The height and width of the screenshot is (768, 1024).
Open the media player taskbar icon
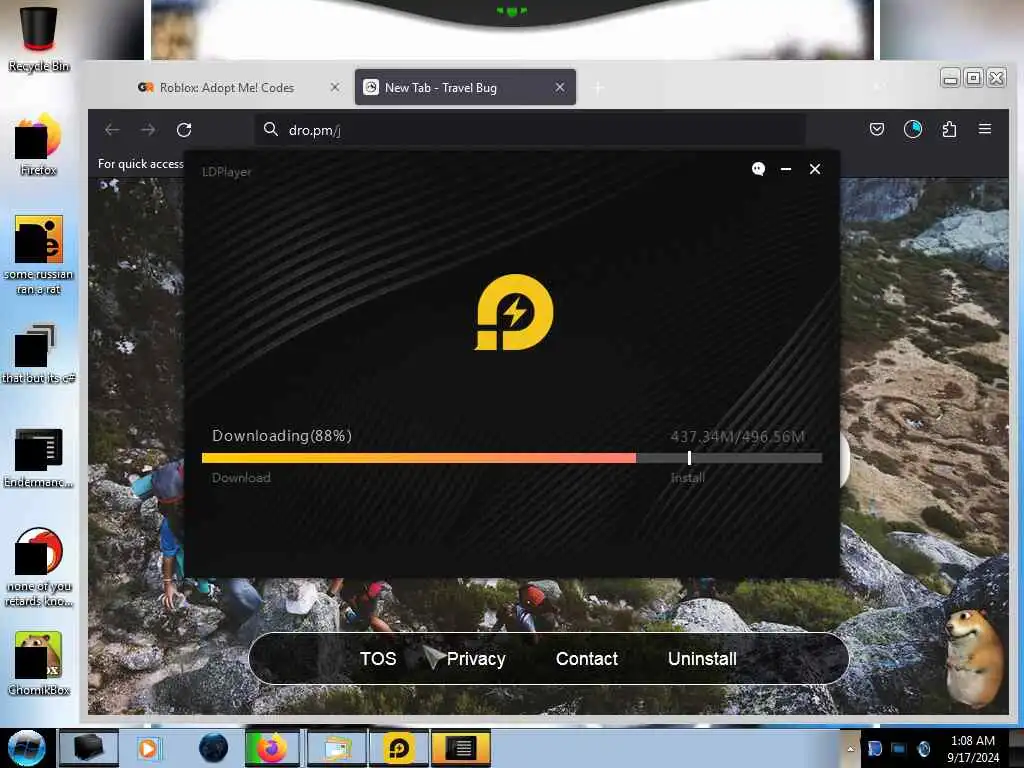pos(148,748)
